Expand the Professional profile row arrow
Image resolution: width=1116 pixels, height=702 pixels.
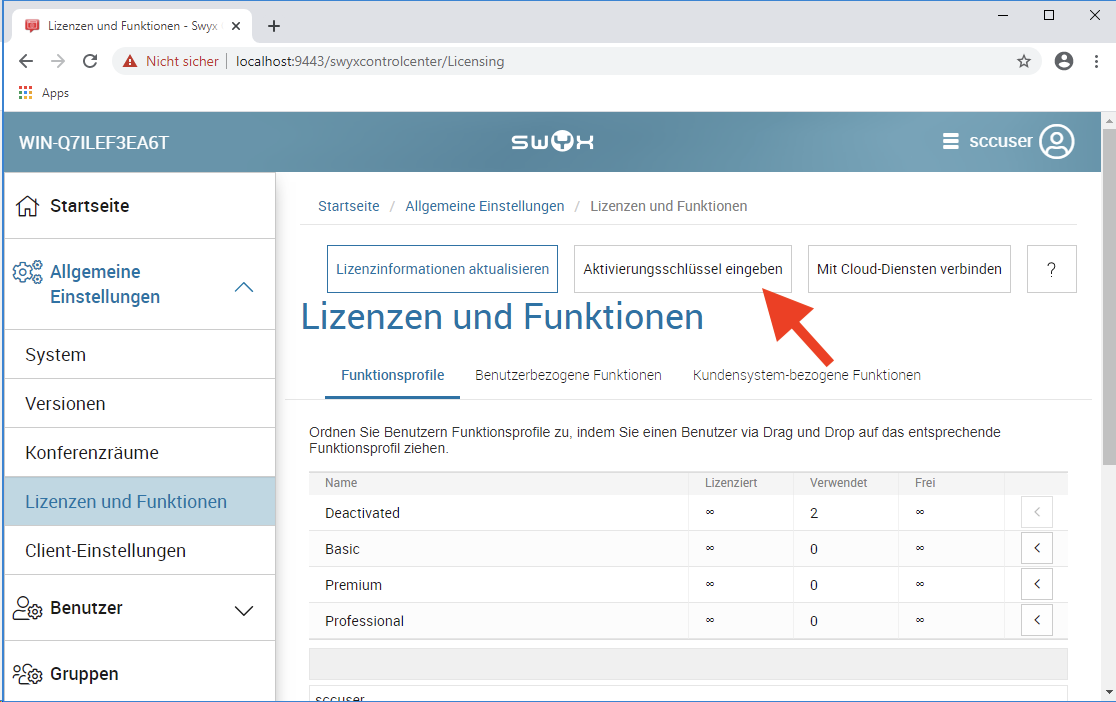coord(1036,621)
